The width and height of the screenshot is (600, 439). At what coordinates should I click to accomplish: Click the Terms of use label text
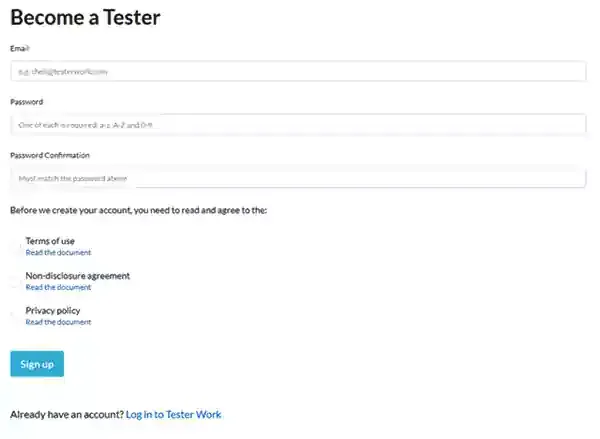[x=50, y=241]
